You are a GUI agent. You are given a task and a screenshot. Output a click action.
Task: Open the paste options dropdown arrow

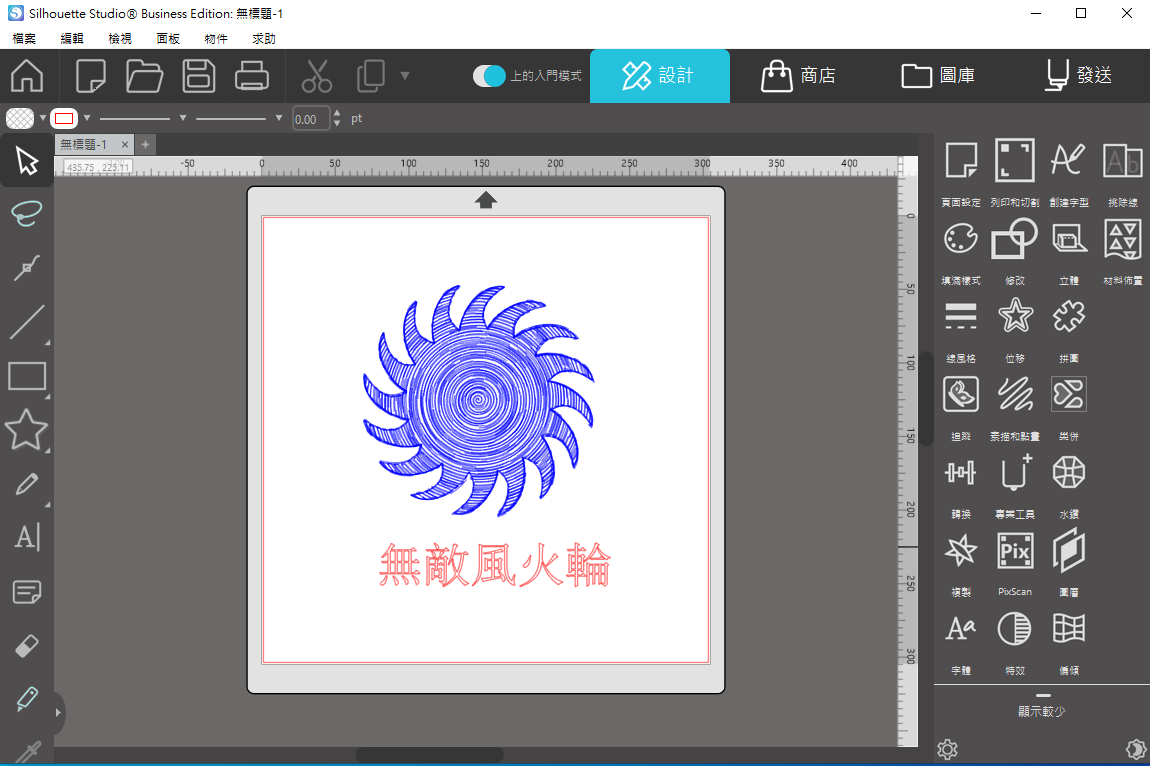tap(405, 75)
